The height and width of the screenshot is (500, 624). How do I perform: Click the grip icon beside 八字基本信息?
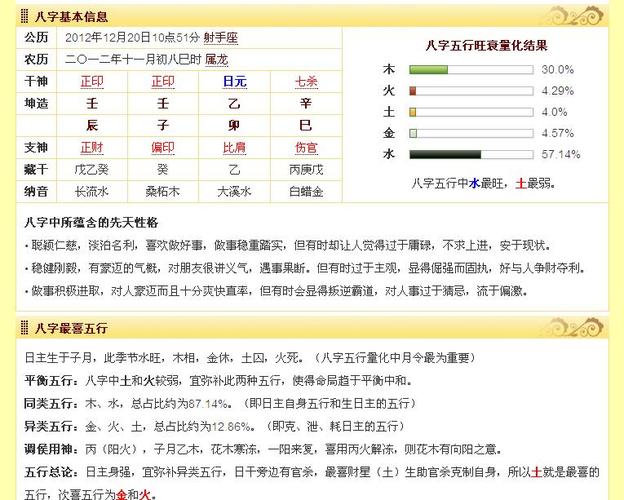25,16
